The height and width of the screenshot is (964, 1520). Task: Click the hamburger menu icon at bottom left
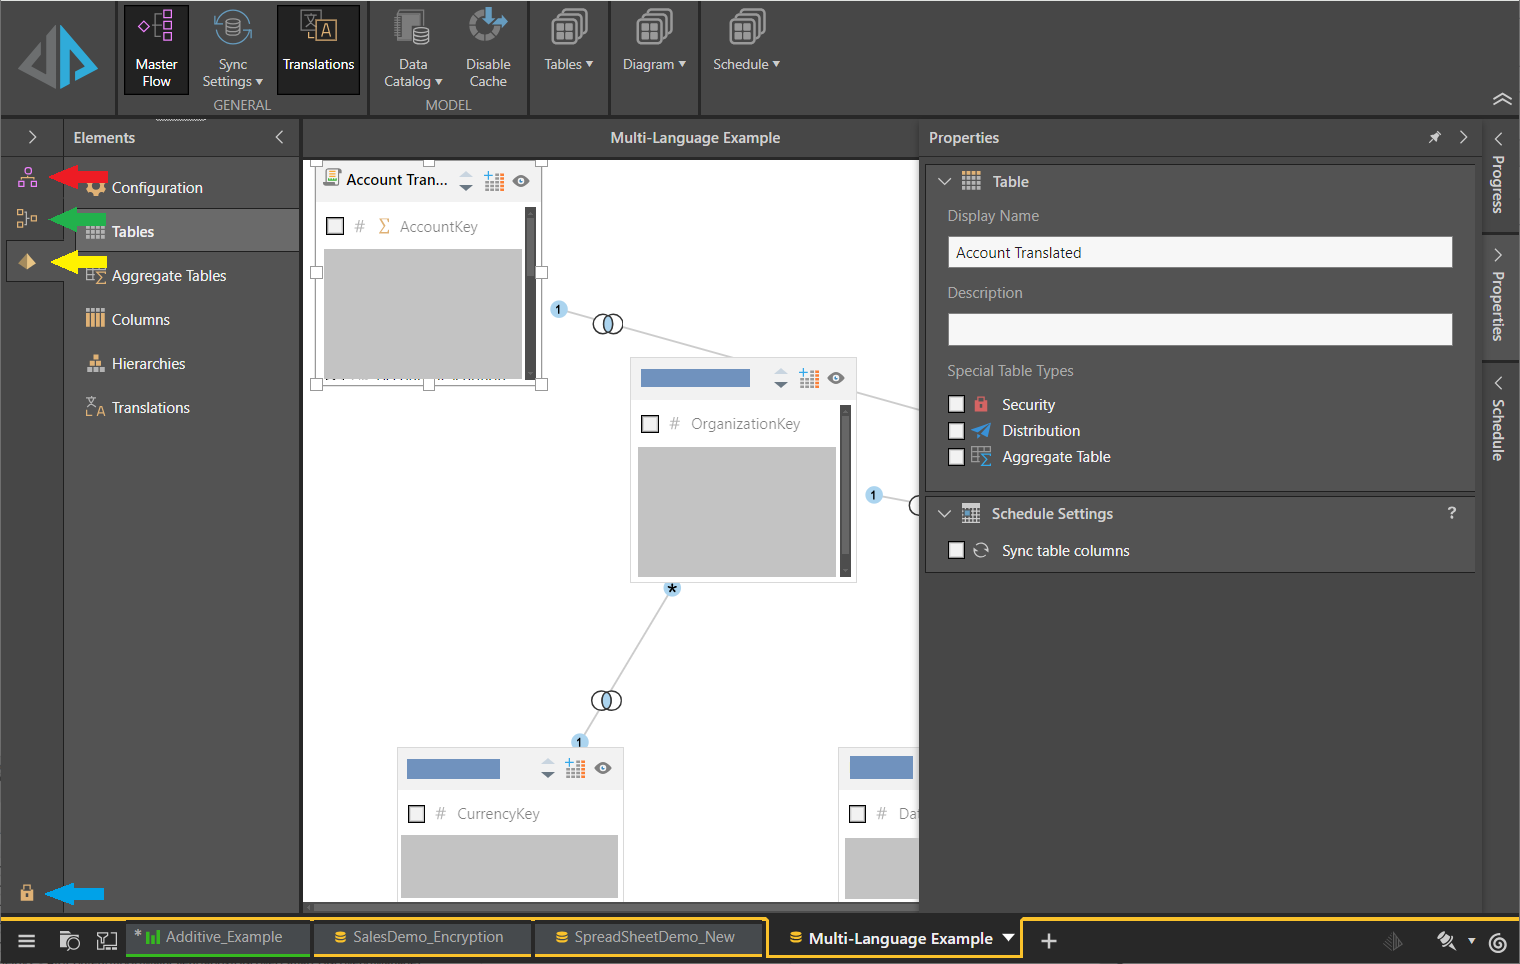point(27,940)
